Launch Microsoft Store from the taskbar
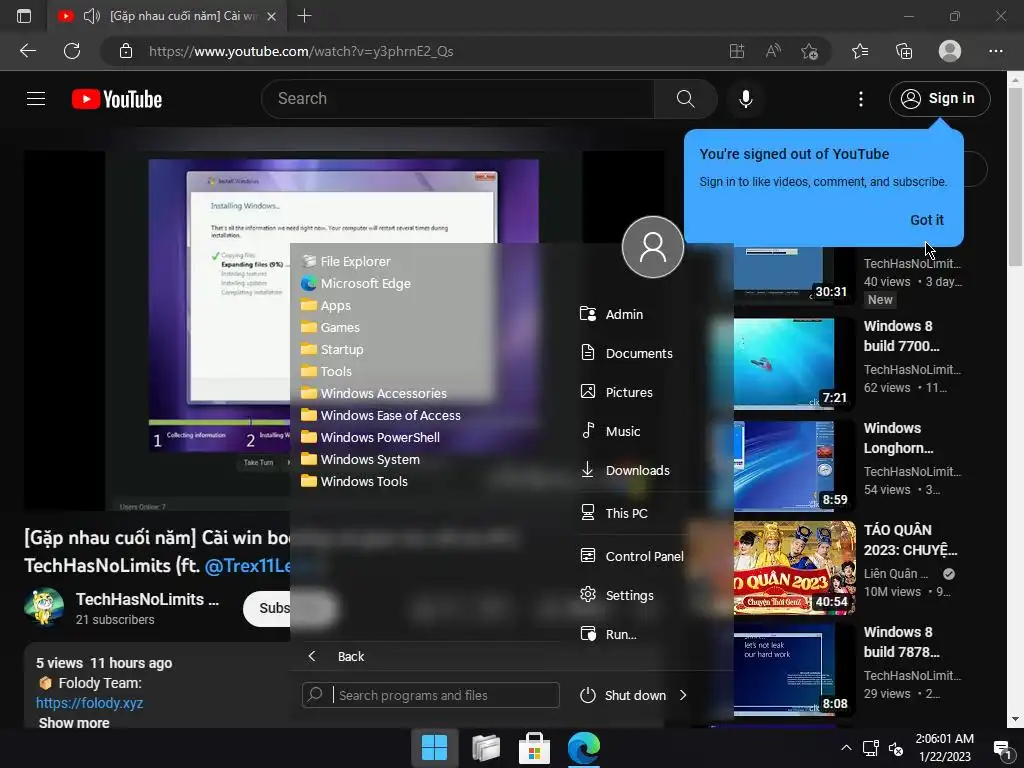Image resolution: width=1024 pixels, height=768 pixels. pos(534,748)
